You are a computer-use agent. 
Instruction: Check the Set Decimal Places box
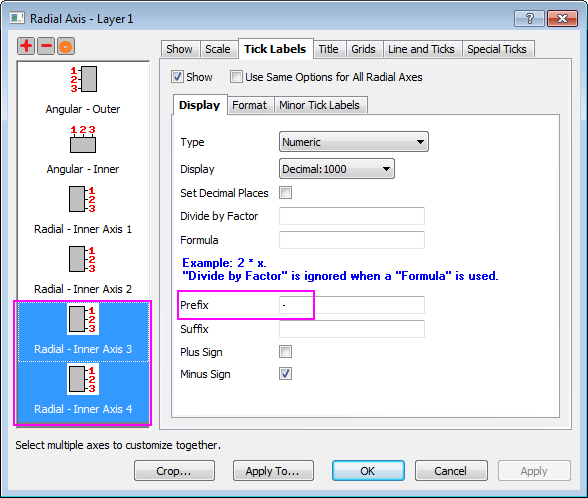[285, 193]
